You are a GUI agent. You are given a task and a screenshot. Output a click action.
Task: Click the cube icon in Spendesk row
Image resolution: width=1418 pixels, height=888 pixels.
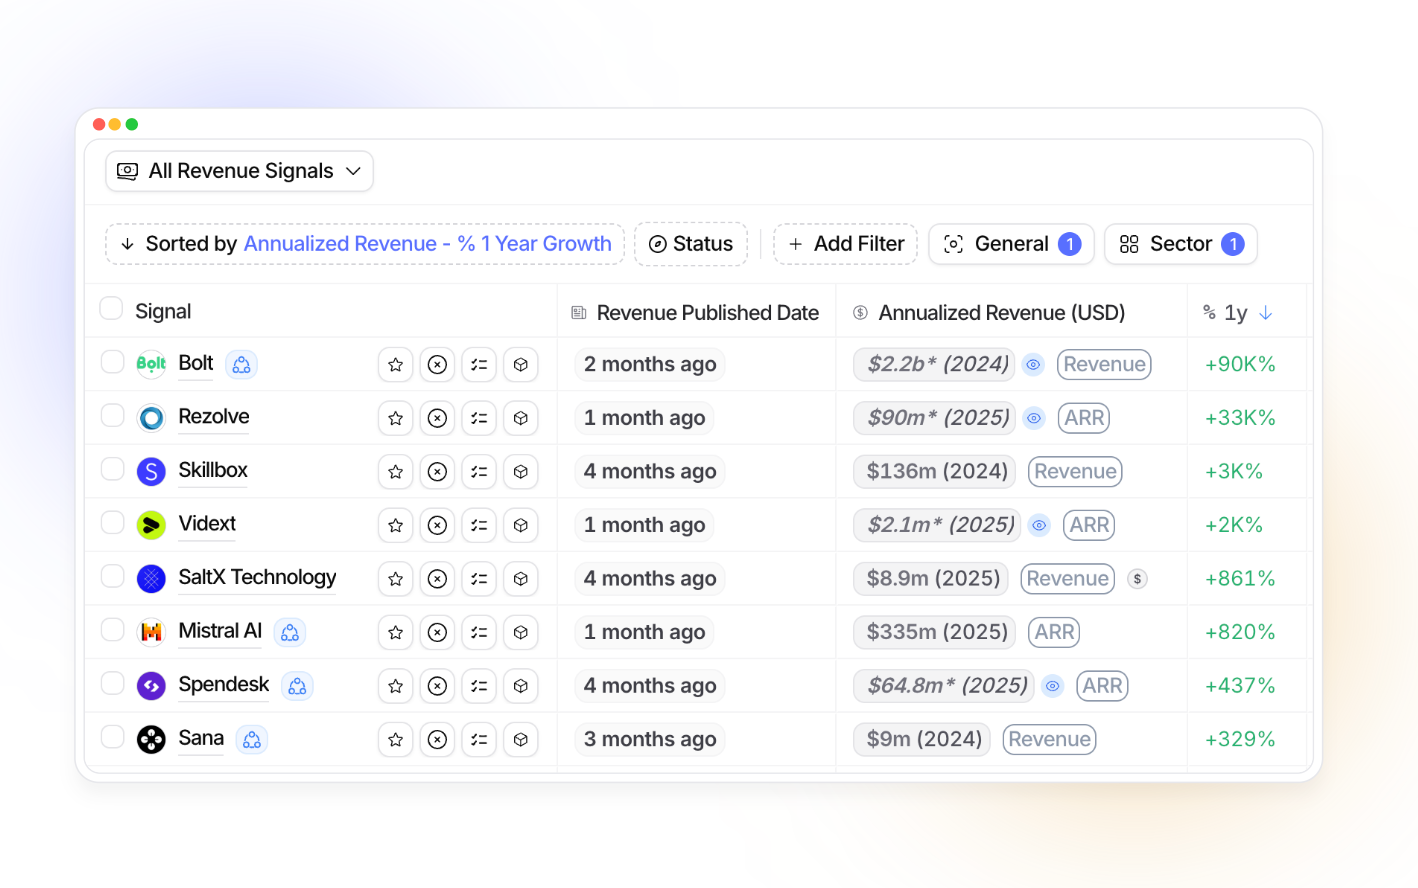tap(521, 686)
